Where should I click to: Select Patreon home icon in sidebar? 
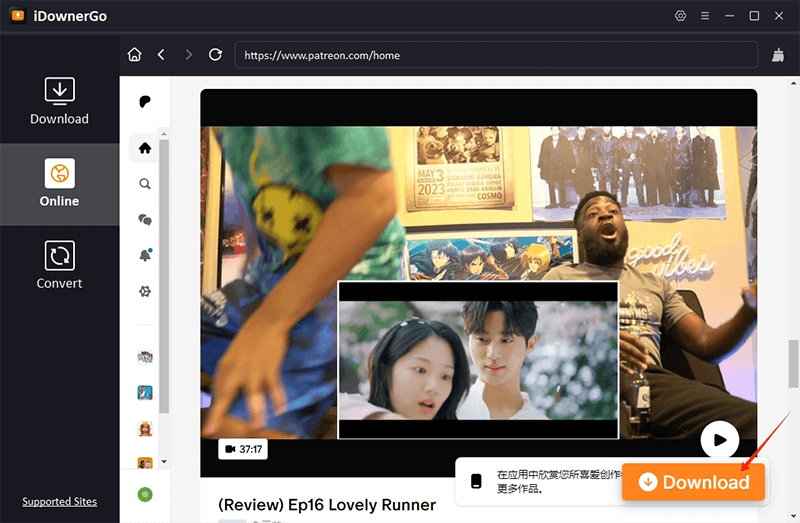point(145,148)
